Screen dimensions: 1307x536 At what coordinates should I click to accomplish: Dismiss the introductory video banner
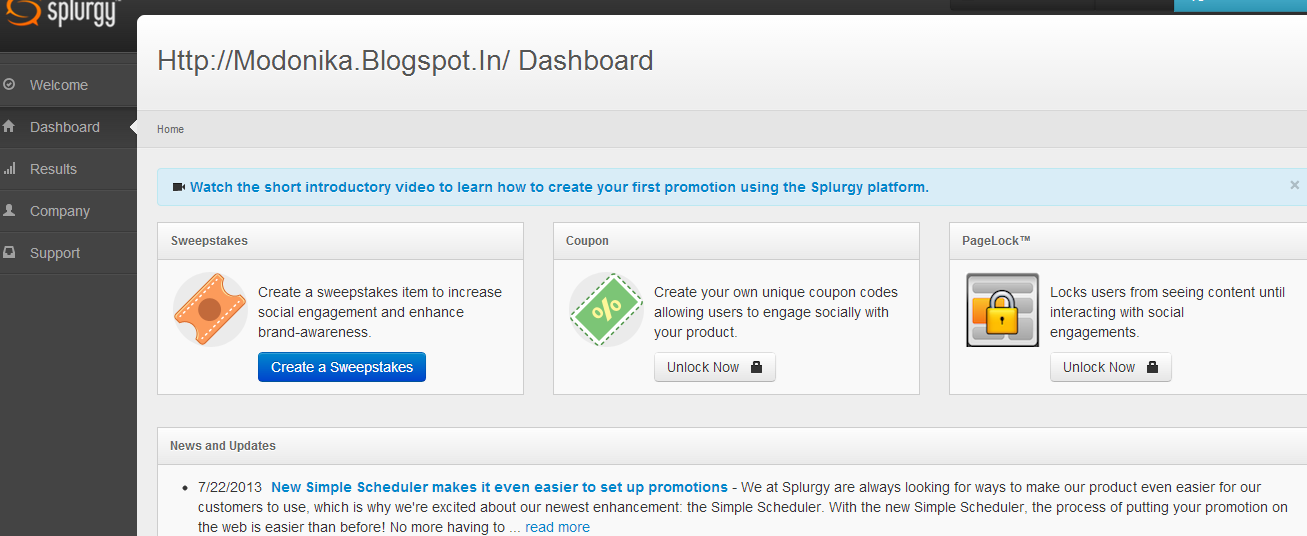point(1294,185)
